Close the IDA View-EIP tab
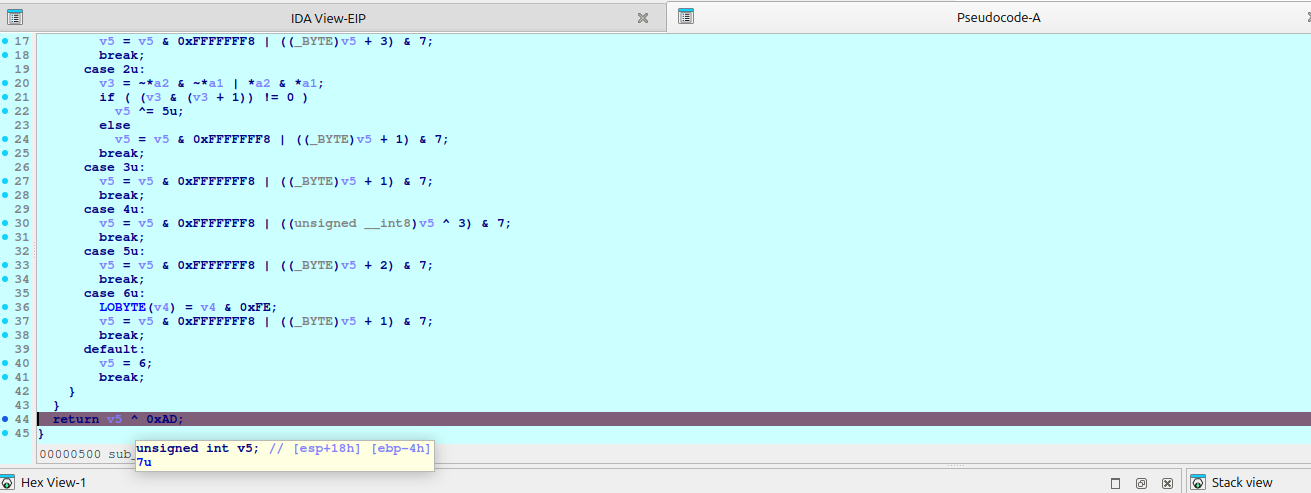Viewport: 1311px width, 493px height. tap(643, 17)
